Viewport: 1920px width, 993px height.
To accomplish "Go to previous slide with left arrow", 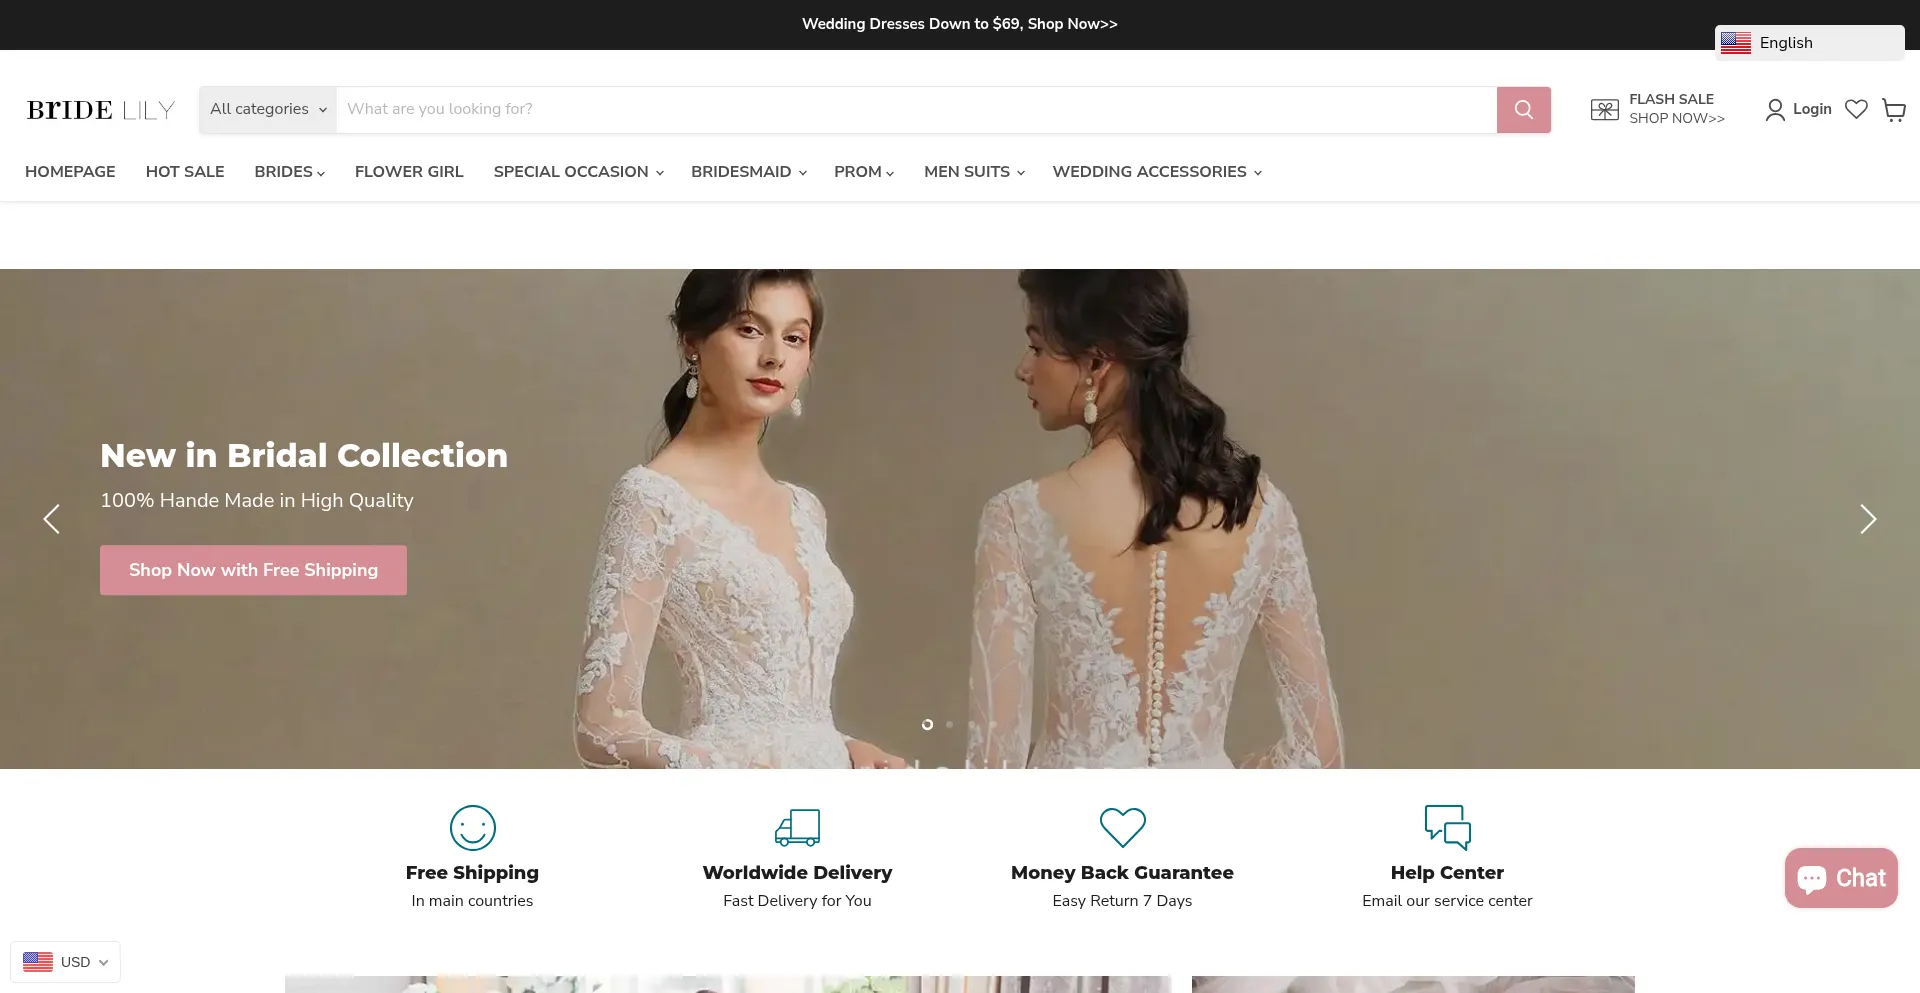I will click(x=52, y=519).
